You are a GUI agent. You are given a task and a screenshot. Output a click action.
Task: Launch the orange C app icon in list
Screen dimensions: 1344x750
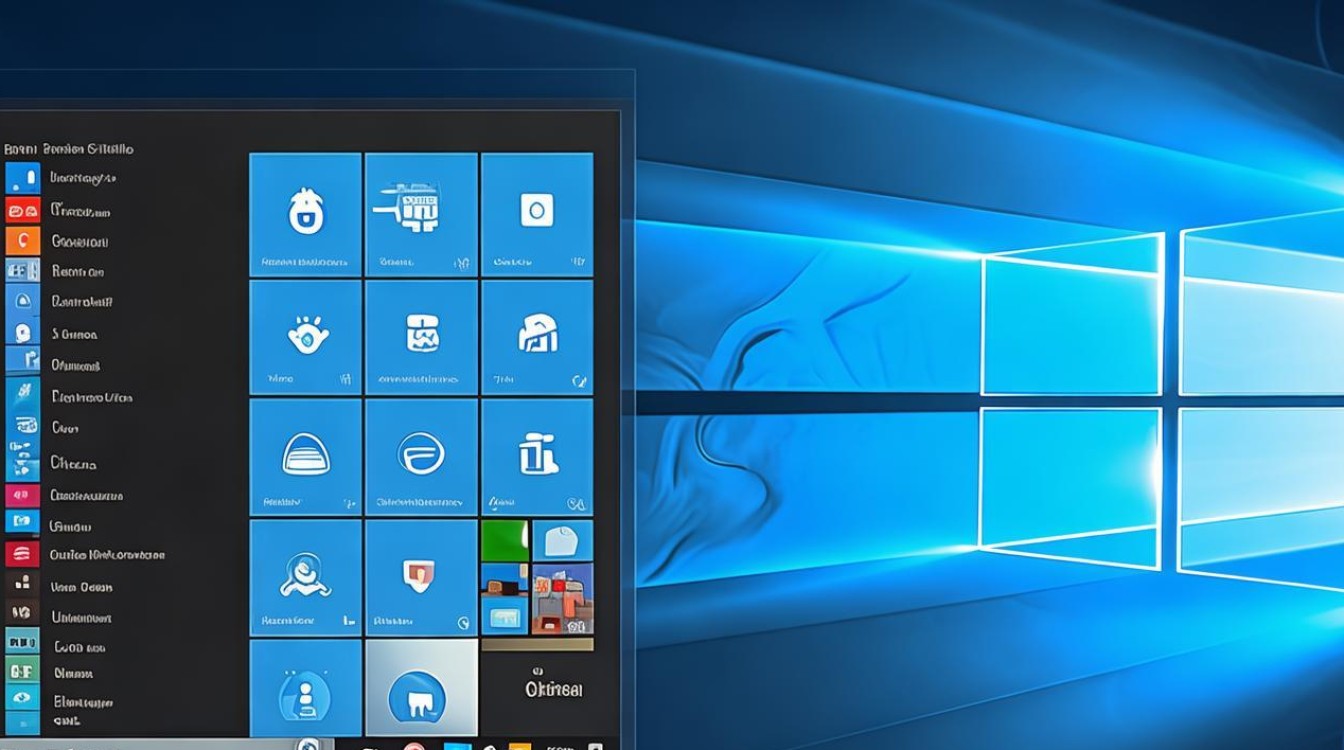23,241
